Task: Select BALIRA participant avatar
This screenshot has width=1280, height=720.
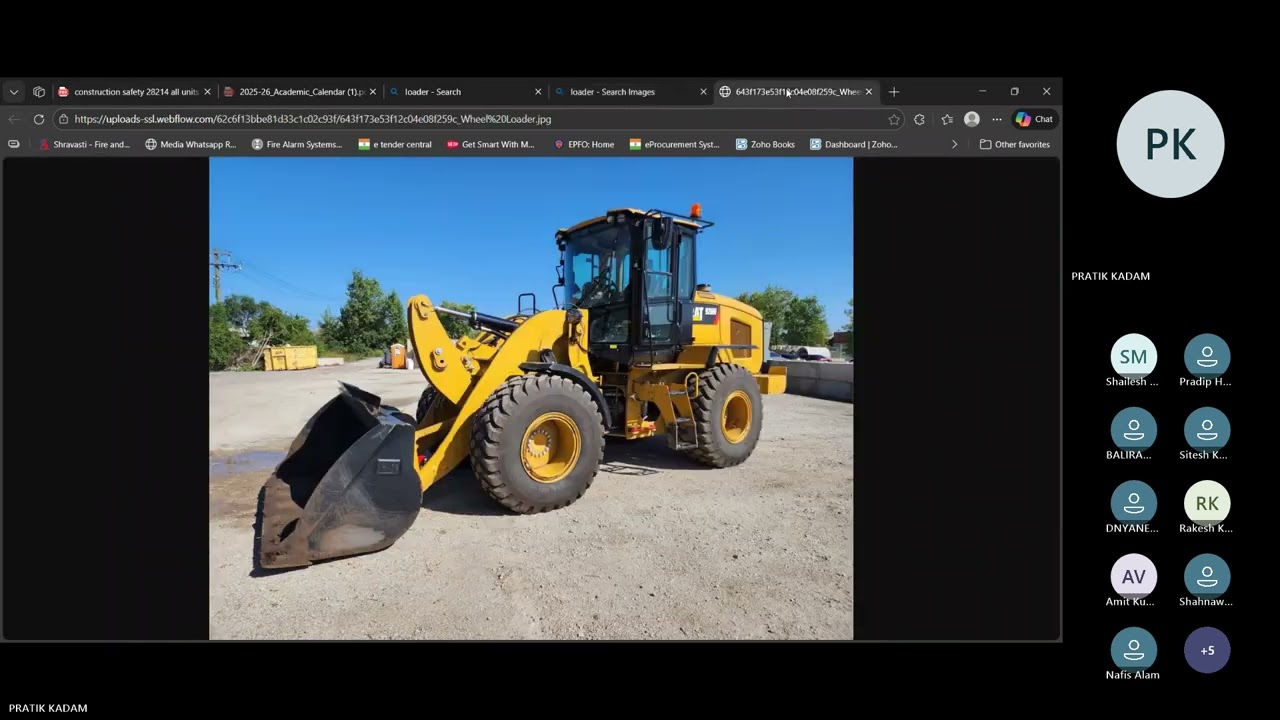Action: click(x=1133, y=430)
